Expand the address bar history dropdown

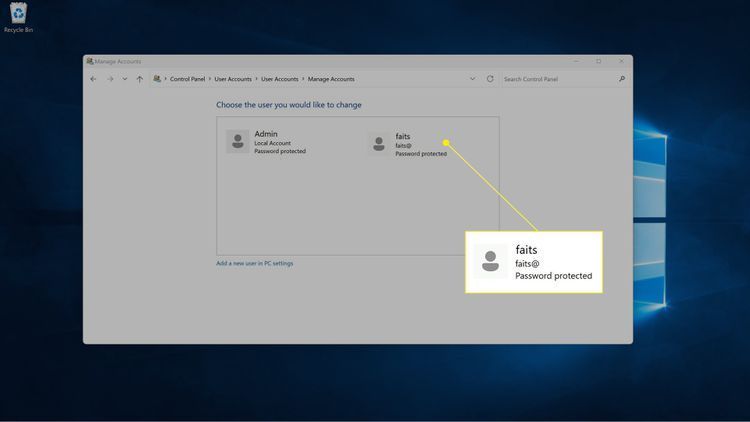[472, 79]
